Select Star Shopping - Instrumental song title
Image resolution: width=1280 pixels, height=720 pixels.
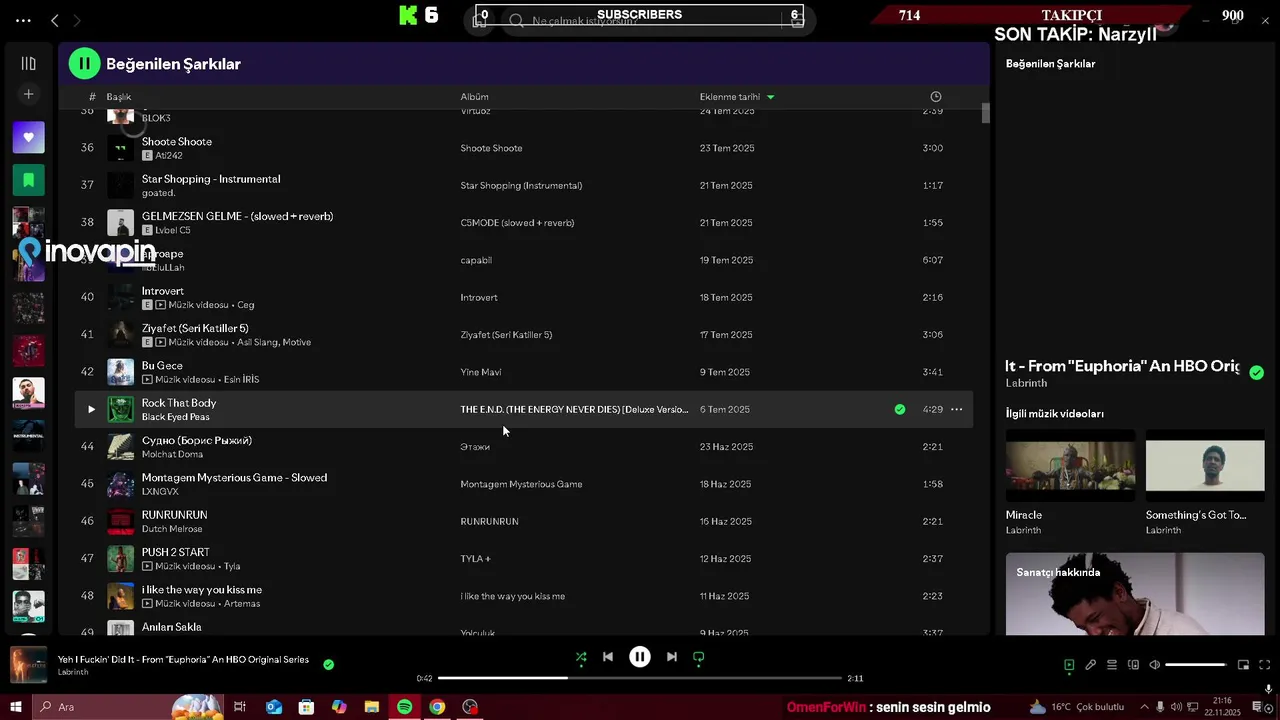tap(211, 179)
